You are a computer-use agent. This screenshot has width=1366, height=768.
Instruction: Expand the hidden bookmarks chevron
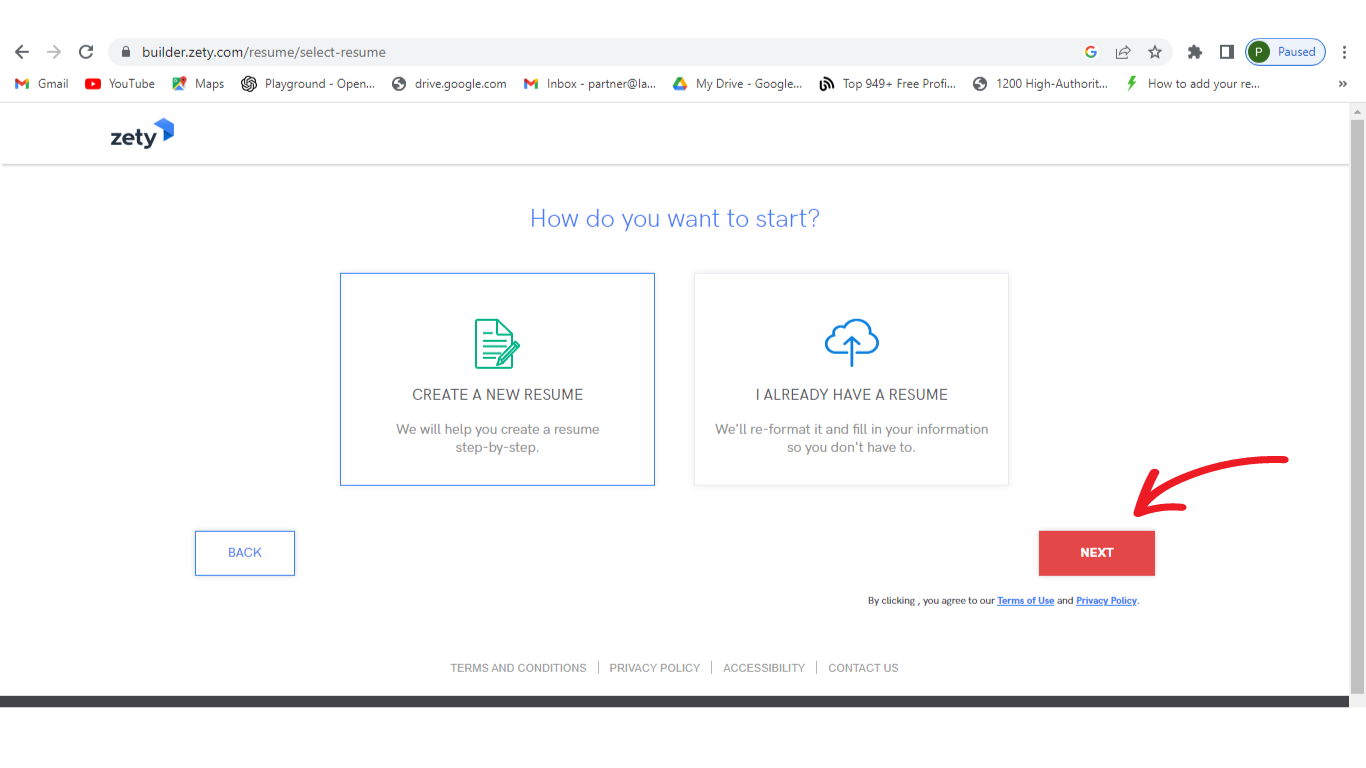(x=1342, y=84)
